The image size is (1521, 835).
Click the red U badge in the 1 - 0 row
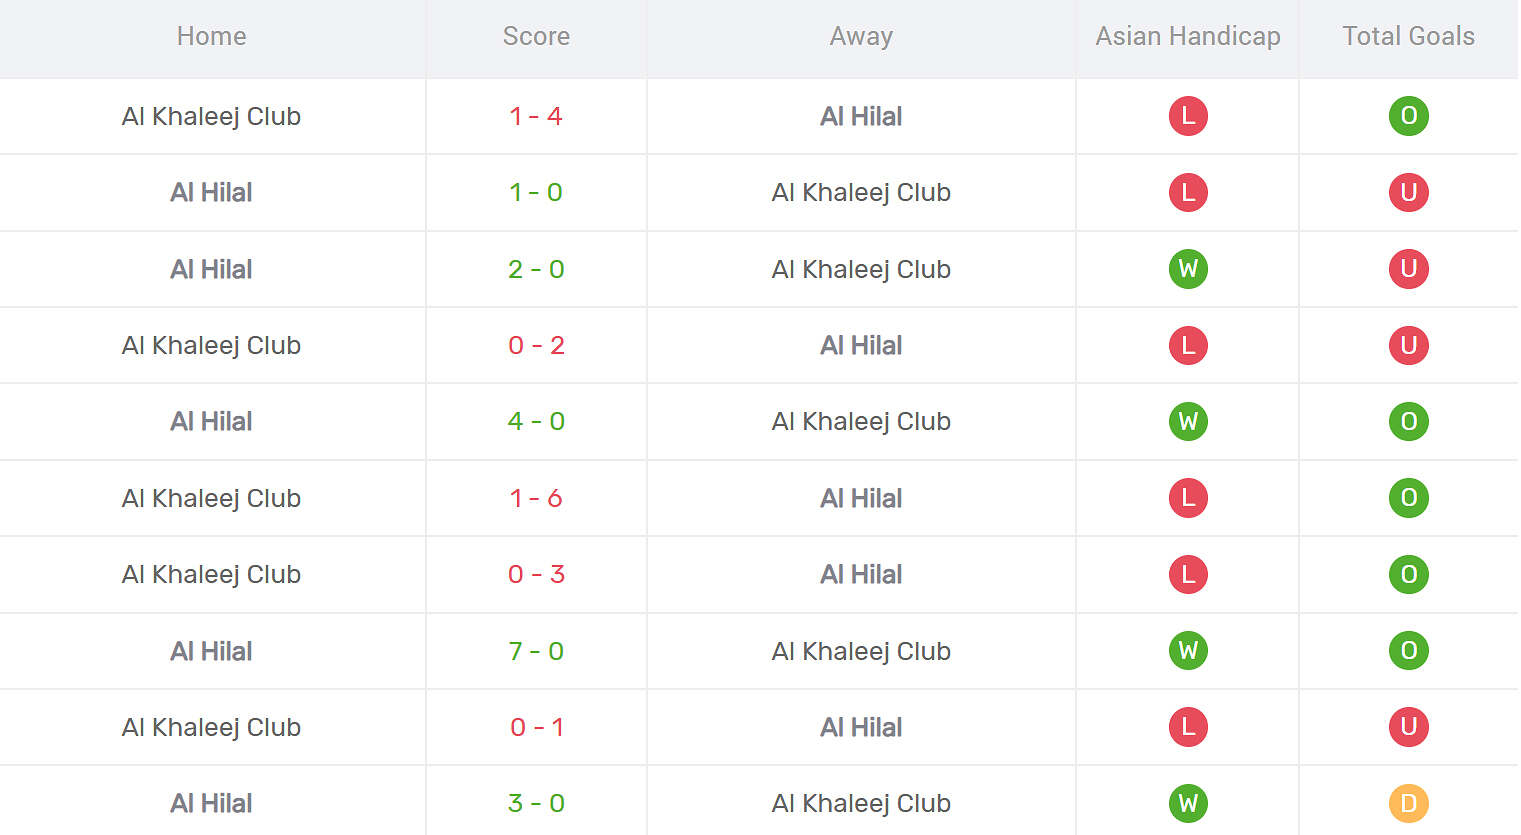click(x=1408, y=192)
